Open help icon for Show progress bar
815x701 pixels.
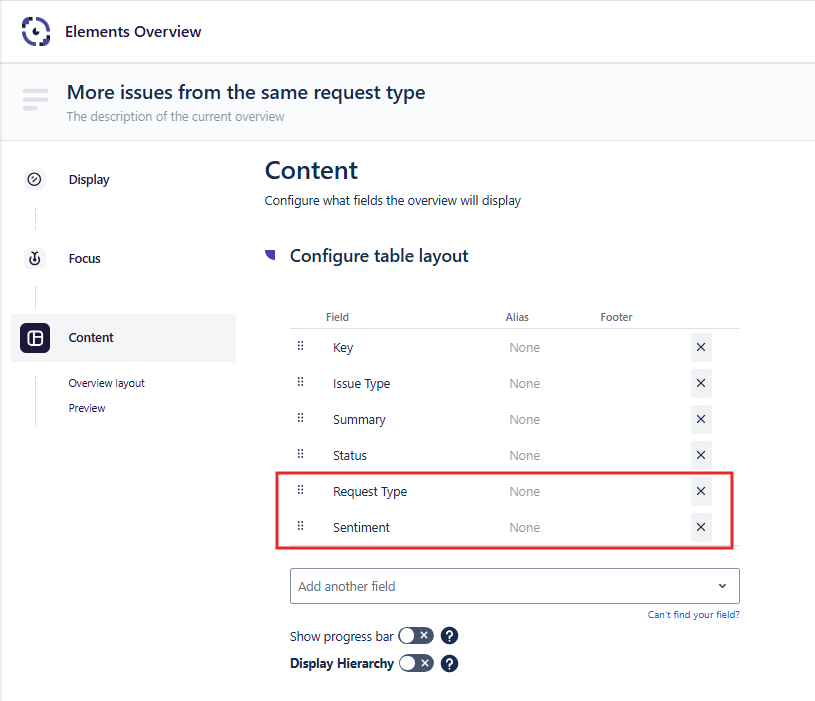450,636
